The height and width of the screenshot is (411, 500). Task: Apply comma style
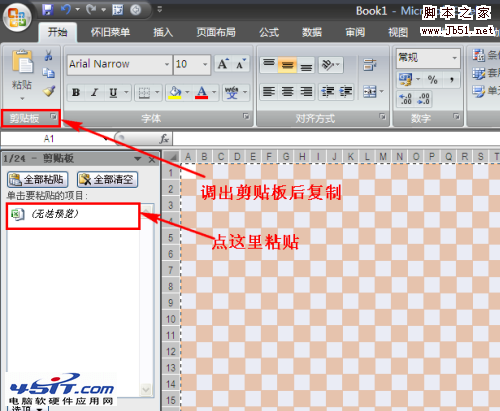coord(451,80)
